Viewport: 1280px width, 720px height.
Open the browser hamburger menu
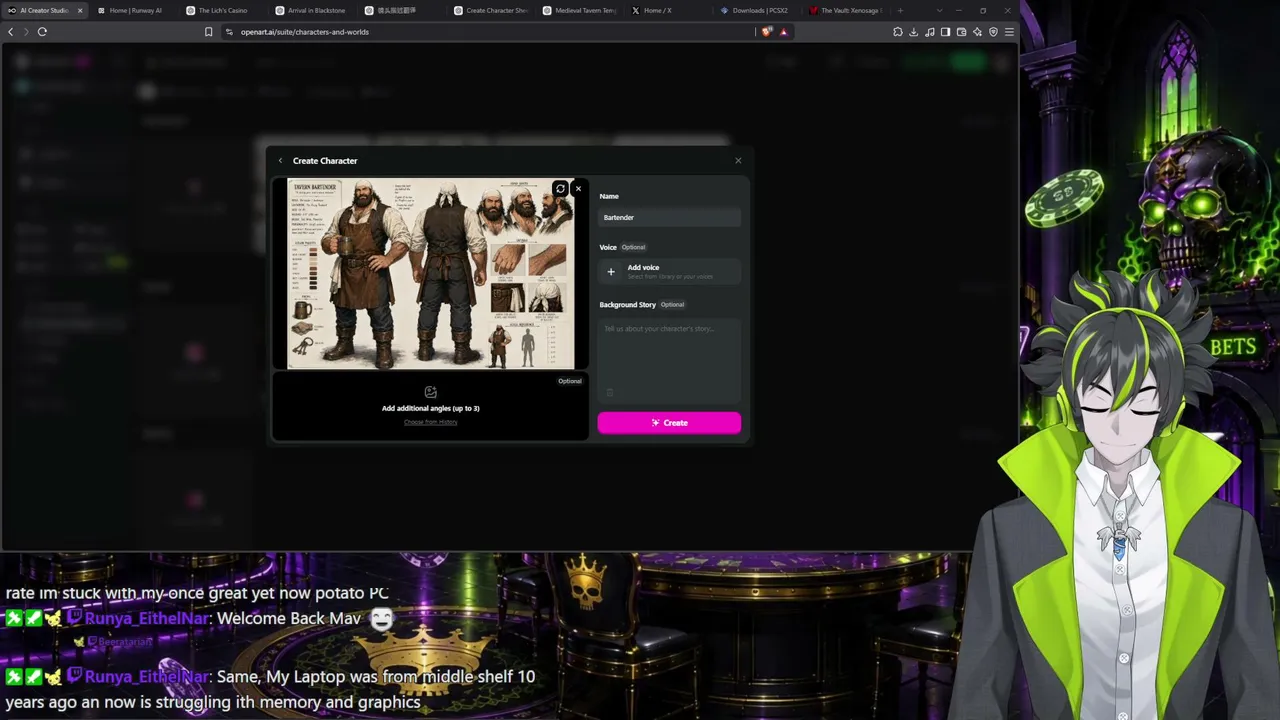point(1009,32)
